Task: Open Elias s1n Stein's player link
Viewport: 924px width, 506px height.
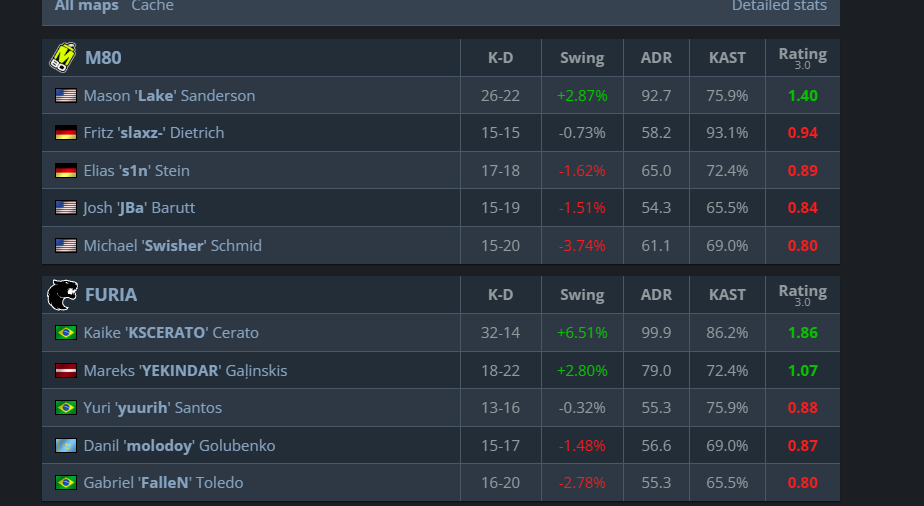Action: [137, 171]
